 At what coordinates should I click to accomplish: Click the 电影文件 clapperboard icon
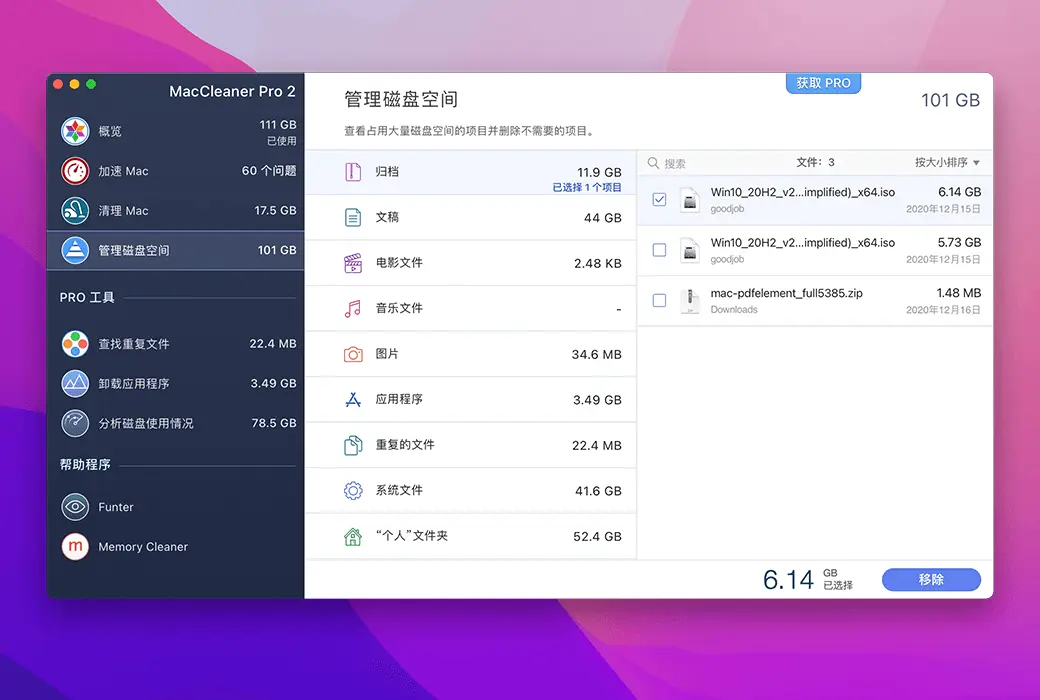pos(353,263)
